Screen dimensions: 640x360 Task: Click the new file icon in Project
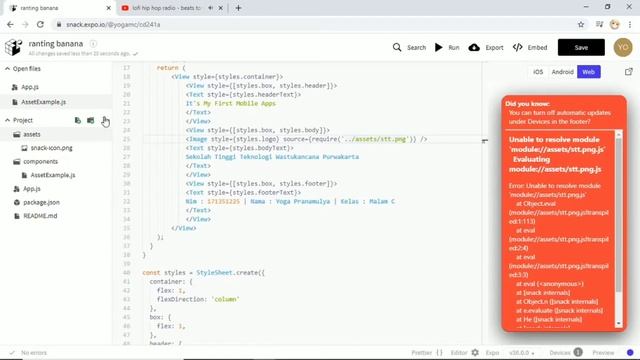click(x=78, y=120)
